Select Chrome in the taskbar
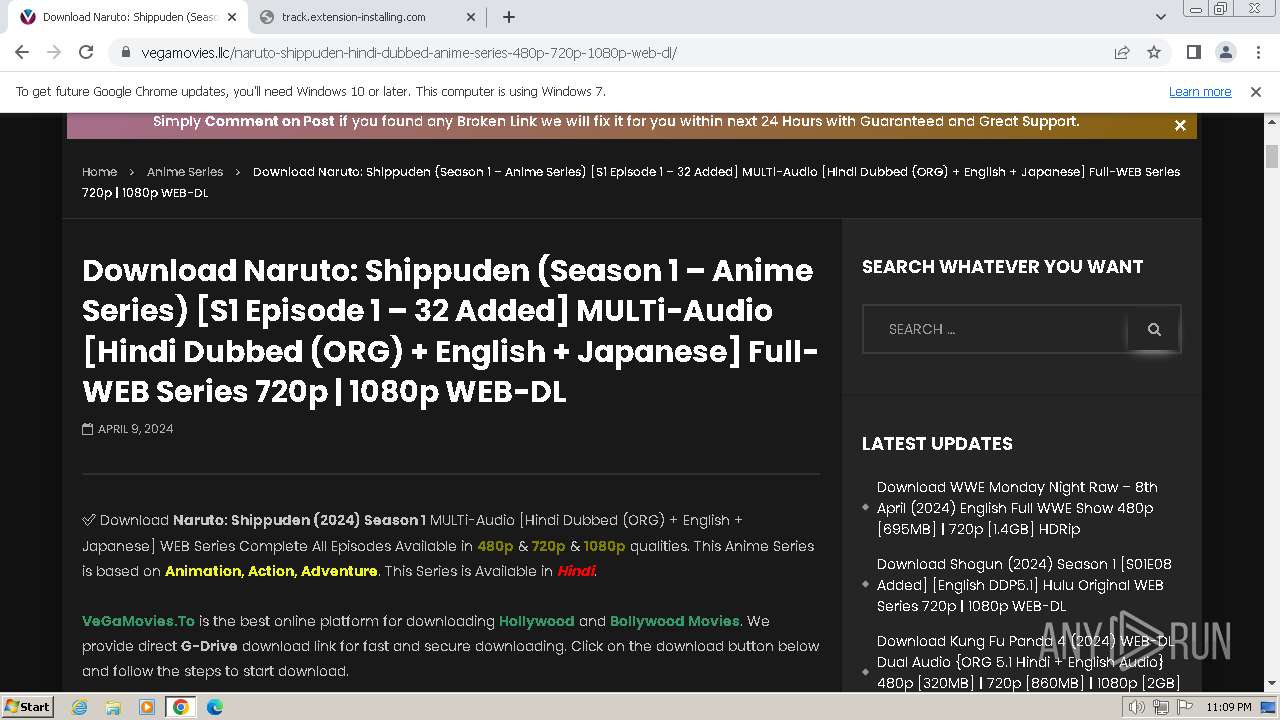Image resolution: width=1280 pixels, height=720 pixels. click(x=180, y=707)
